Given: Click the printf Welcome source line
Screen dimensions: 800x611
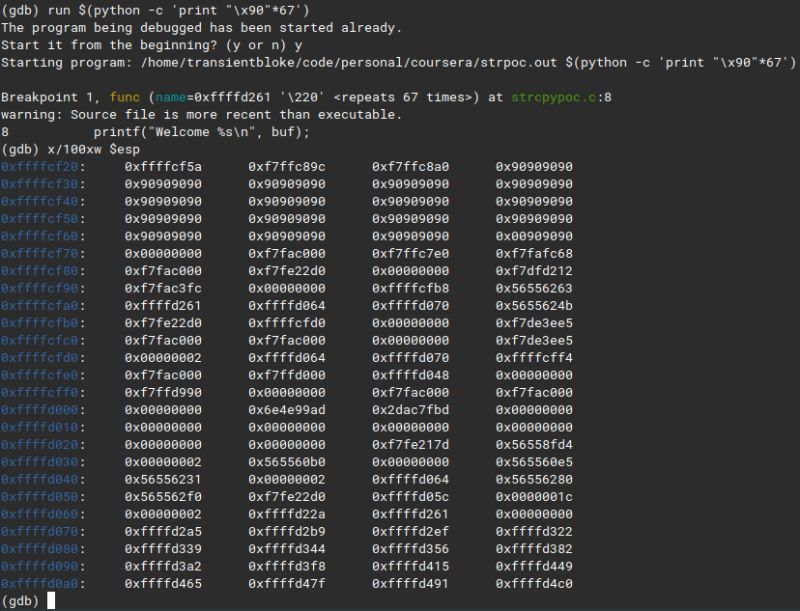Looking at the screenshot, I should pyautogui.click(x=202, y=132).
